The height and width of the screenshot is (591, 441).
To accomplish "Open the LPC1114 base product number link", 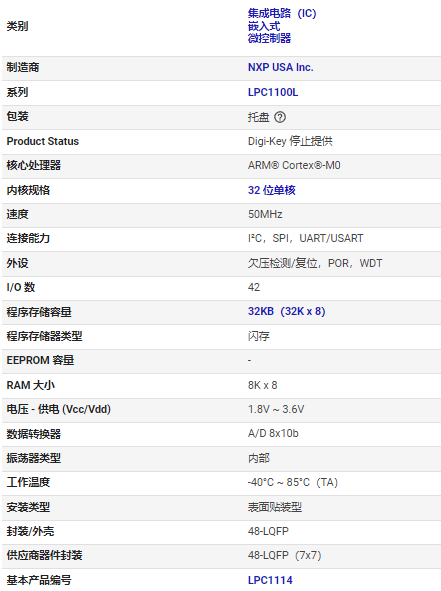I will coord(270,580).
